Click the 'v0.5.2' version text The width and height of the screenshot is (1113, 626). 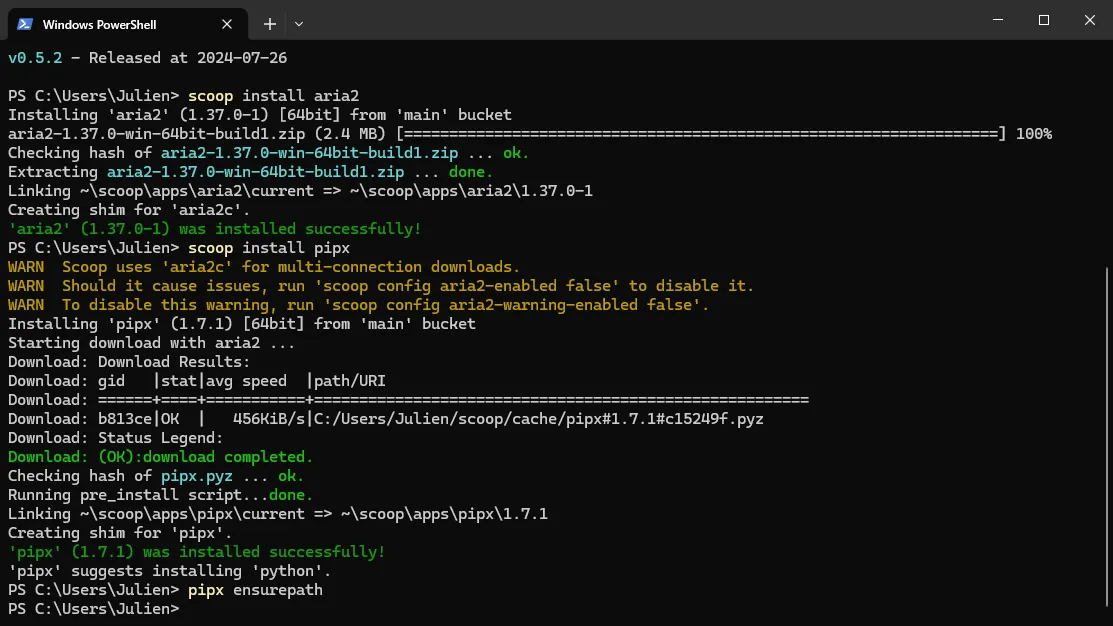click(34, 58)
